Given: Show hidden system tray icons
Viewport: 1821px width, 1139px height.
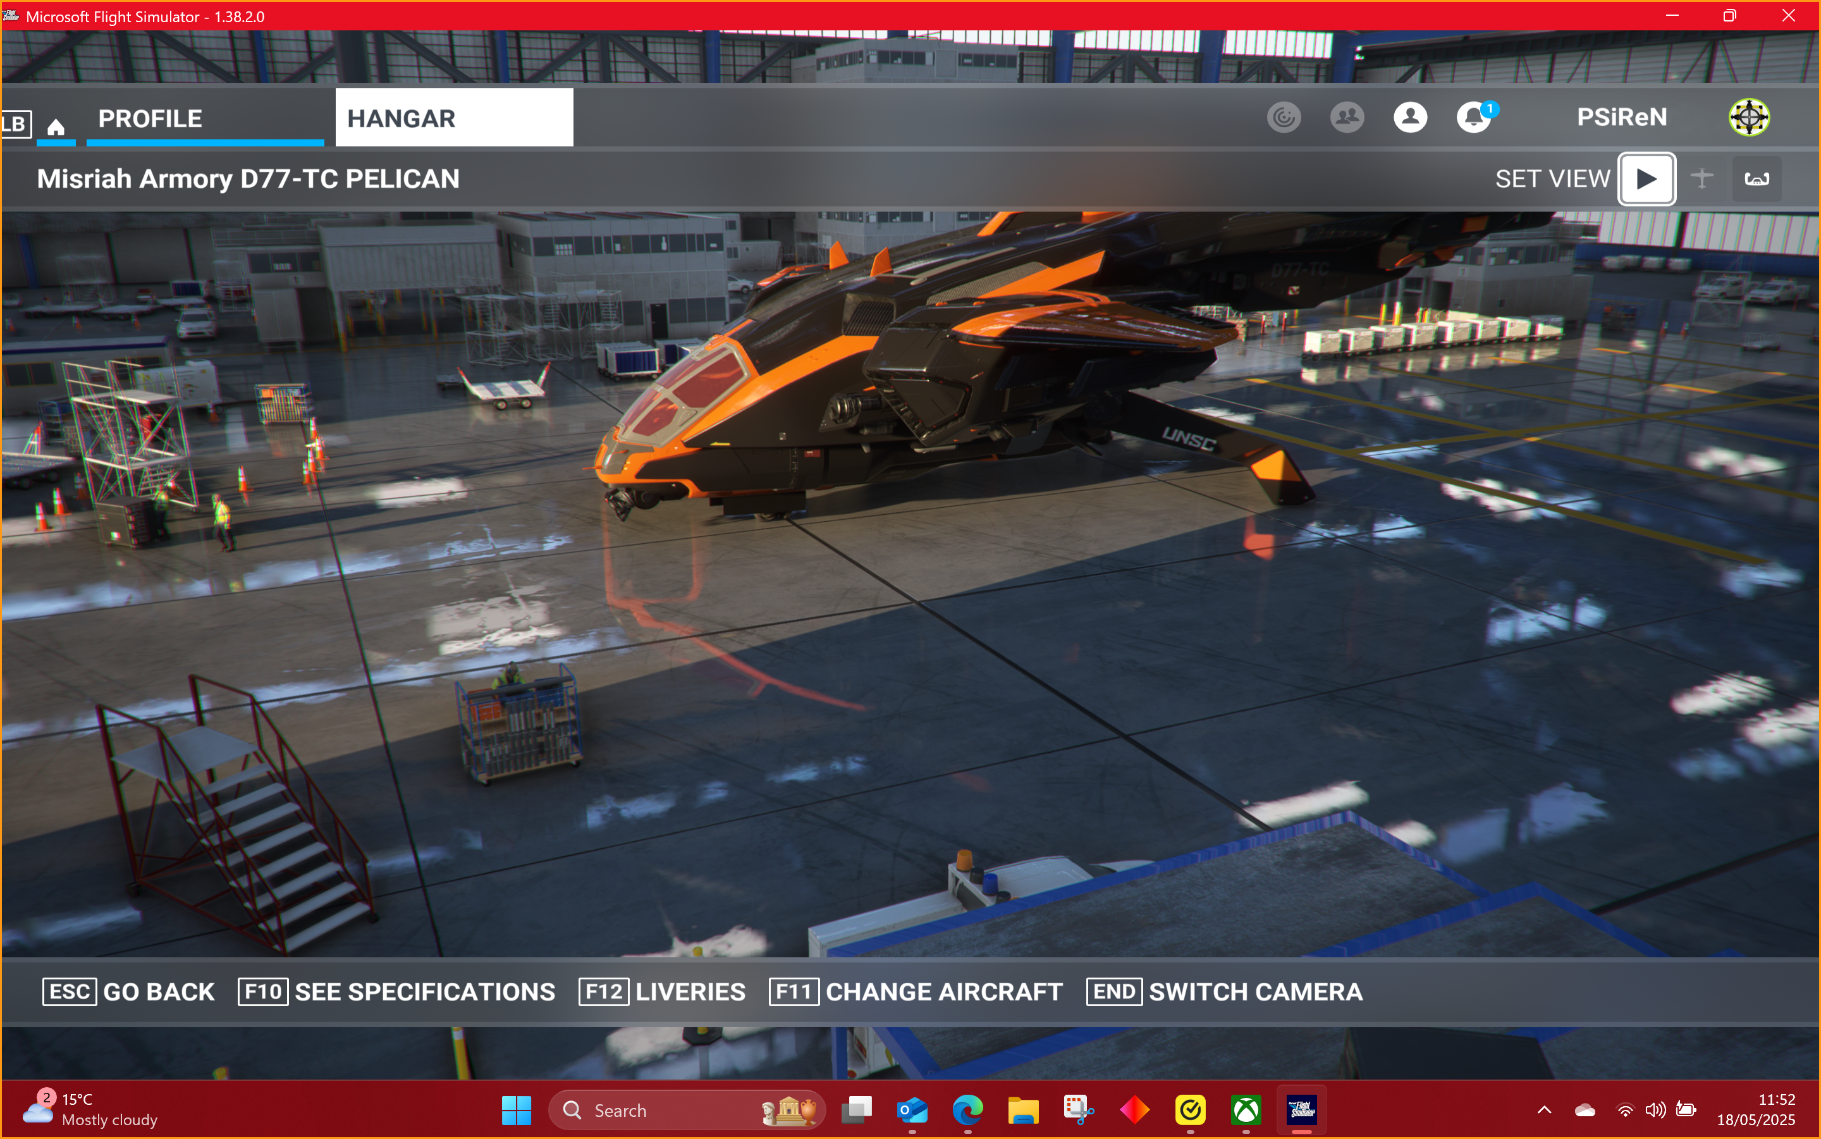Looking at the screenshot, I should [x=1544, y=1110].
